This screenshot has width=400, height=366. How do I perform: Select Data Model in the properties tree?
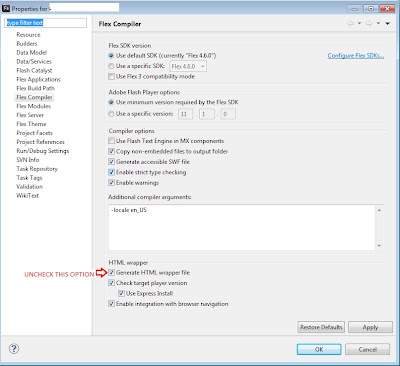pyautogui.click(x=32, y=53)
